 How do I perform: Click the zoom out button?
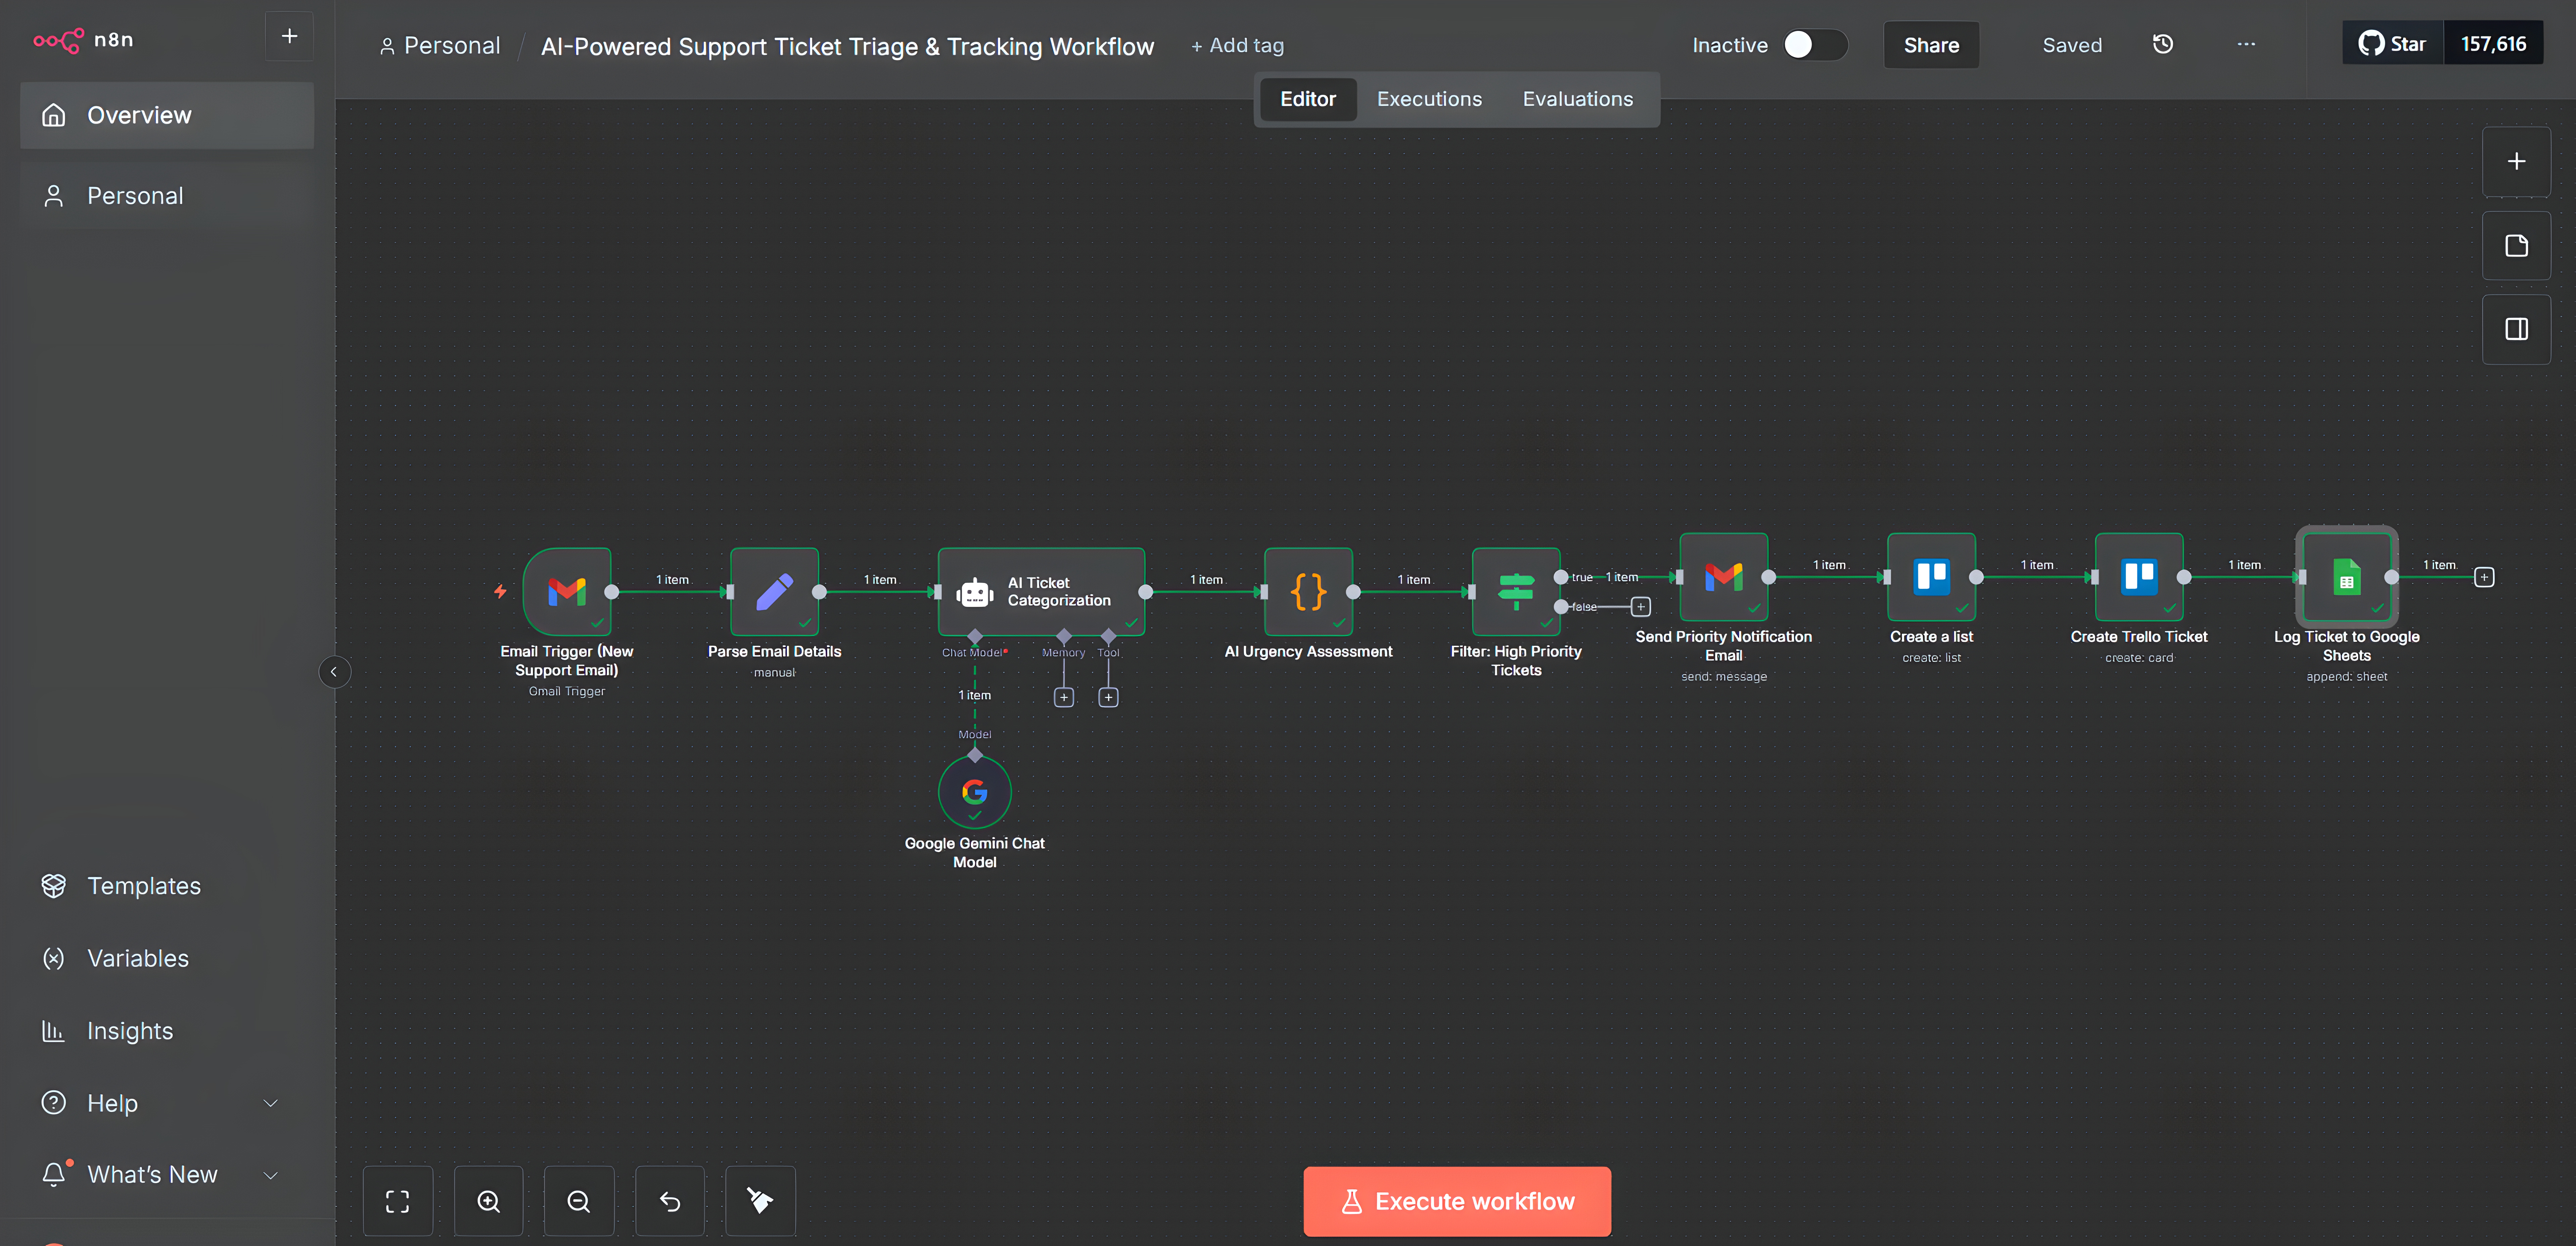pos(579,1201)
